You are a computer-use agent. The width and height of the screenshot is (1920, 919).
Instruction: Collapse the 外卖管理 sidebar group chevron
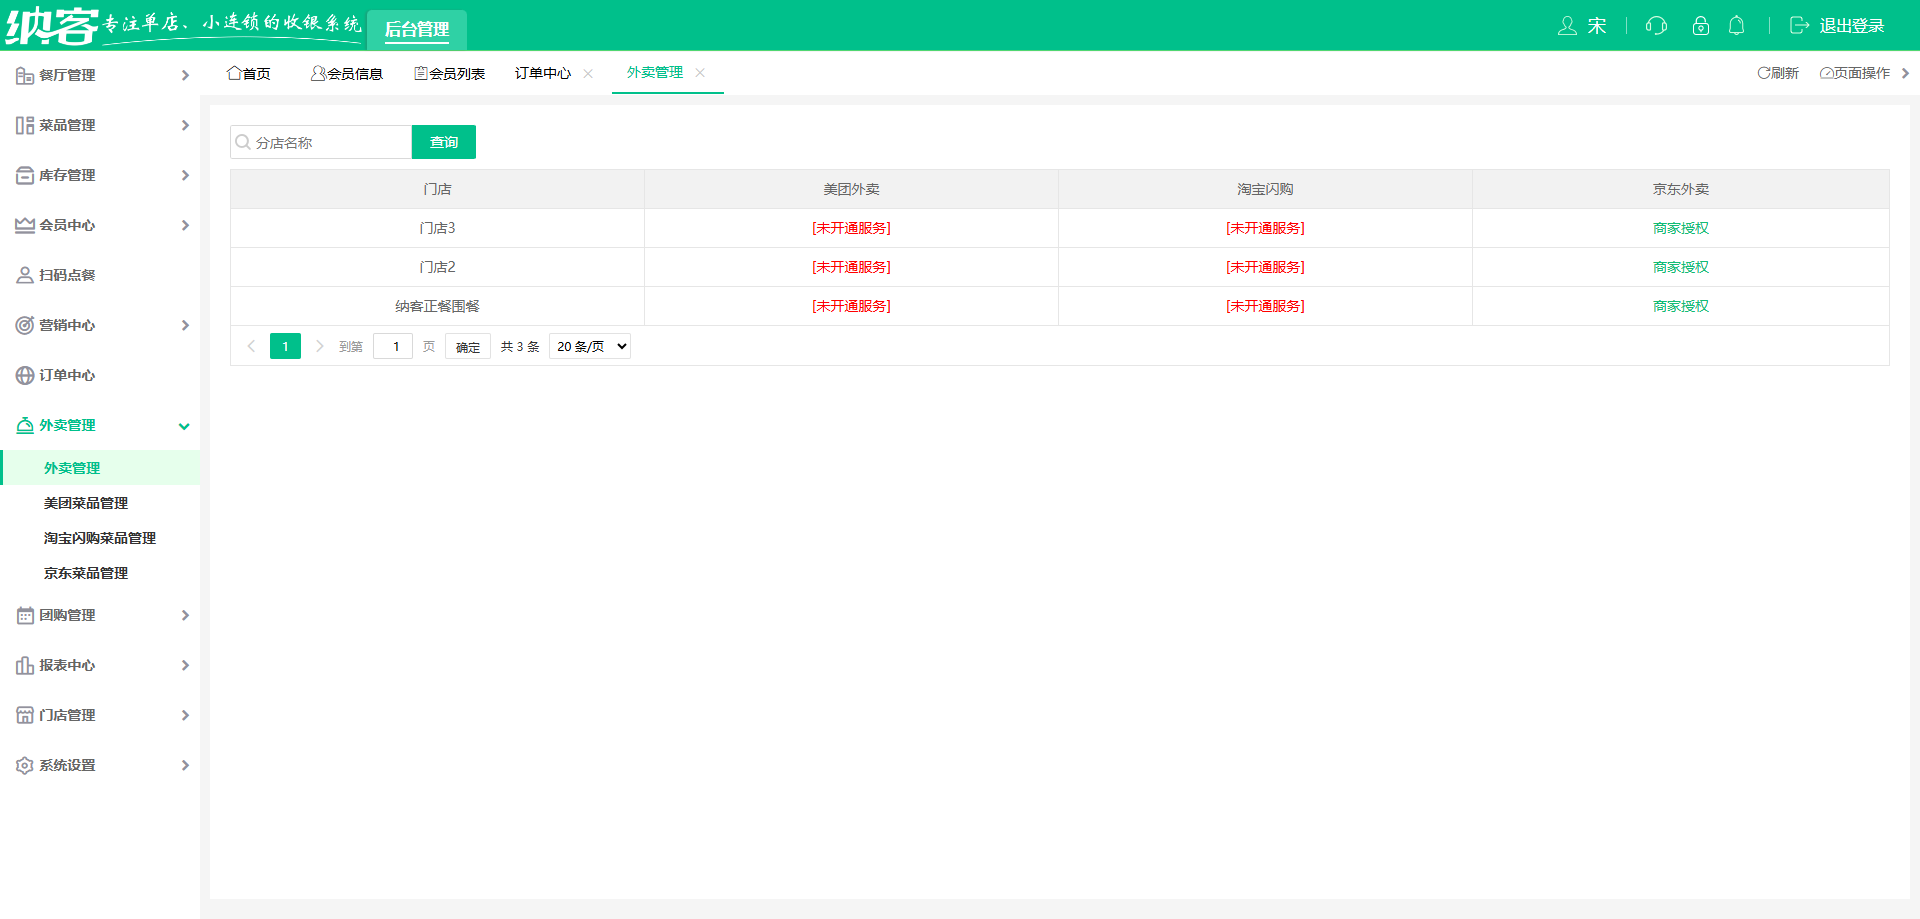point(184,426)
